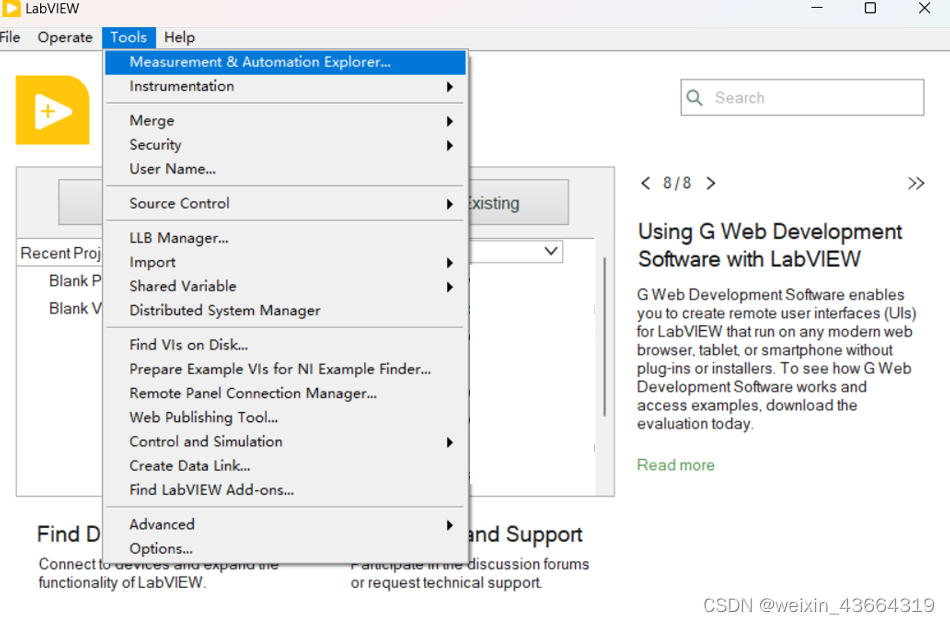Open the recent files filter dropdown
950x624 pixels.
pos(551,251)
